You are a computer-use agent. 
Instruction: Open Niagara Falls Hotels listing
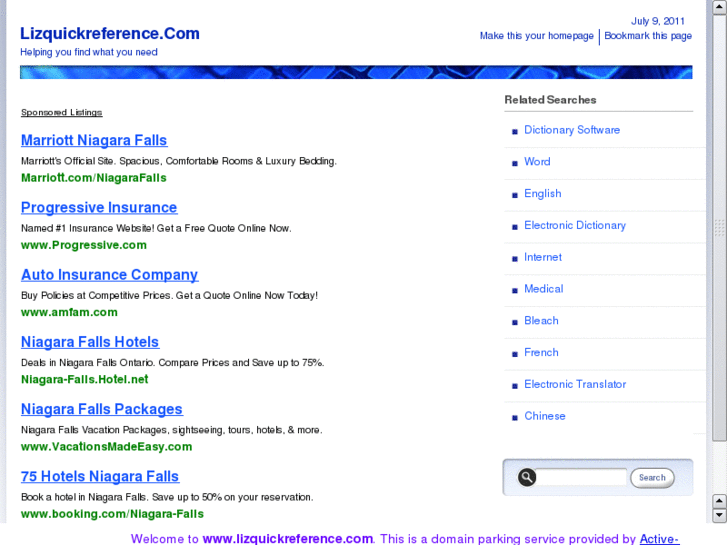click(x=90, y=342)
